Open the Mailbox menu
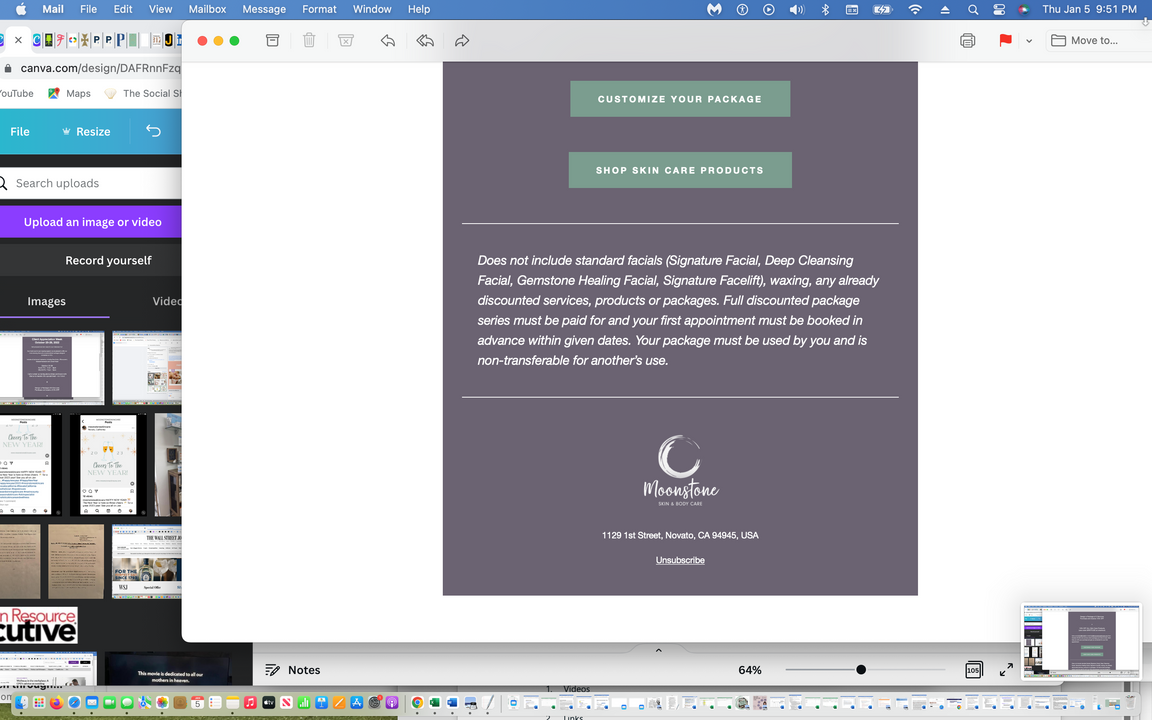Screen dimensions: 1152x720 pos(207,9)
